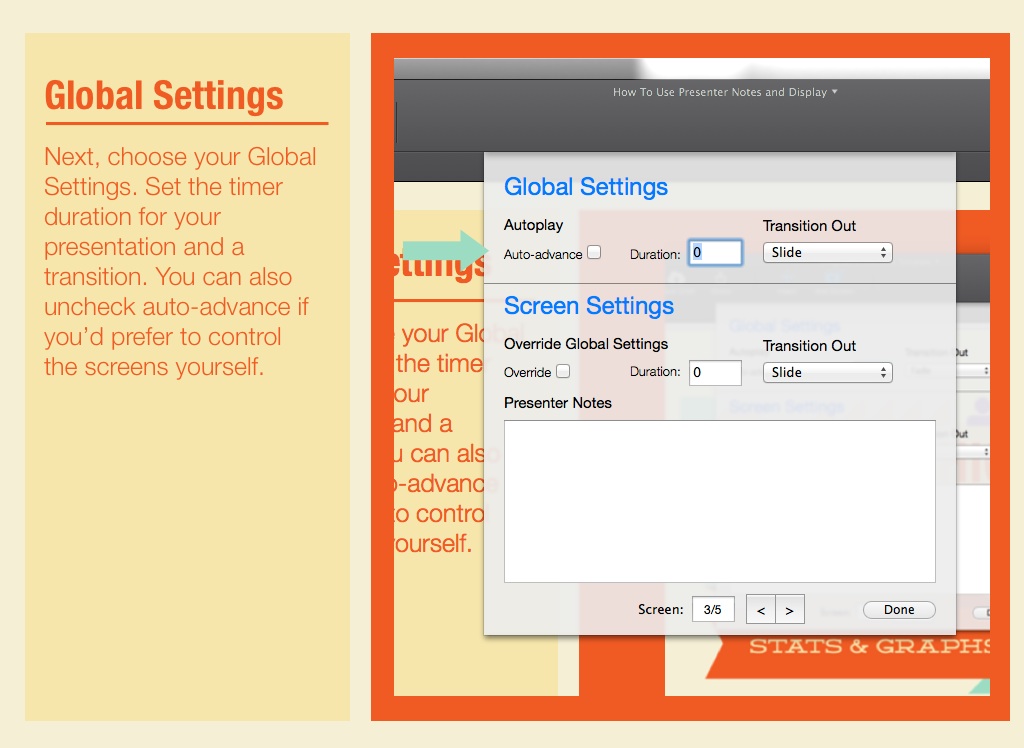1024x748 pixels.
Task: Open Global Settings Transition Out dropdown
Action: (x=827, y=253)
